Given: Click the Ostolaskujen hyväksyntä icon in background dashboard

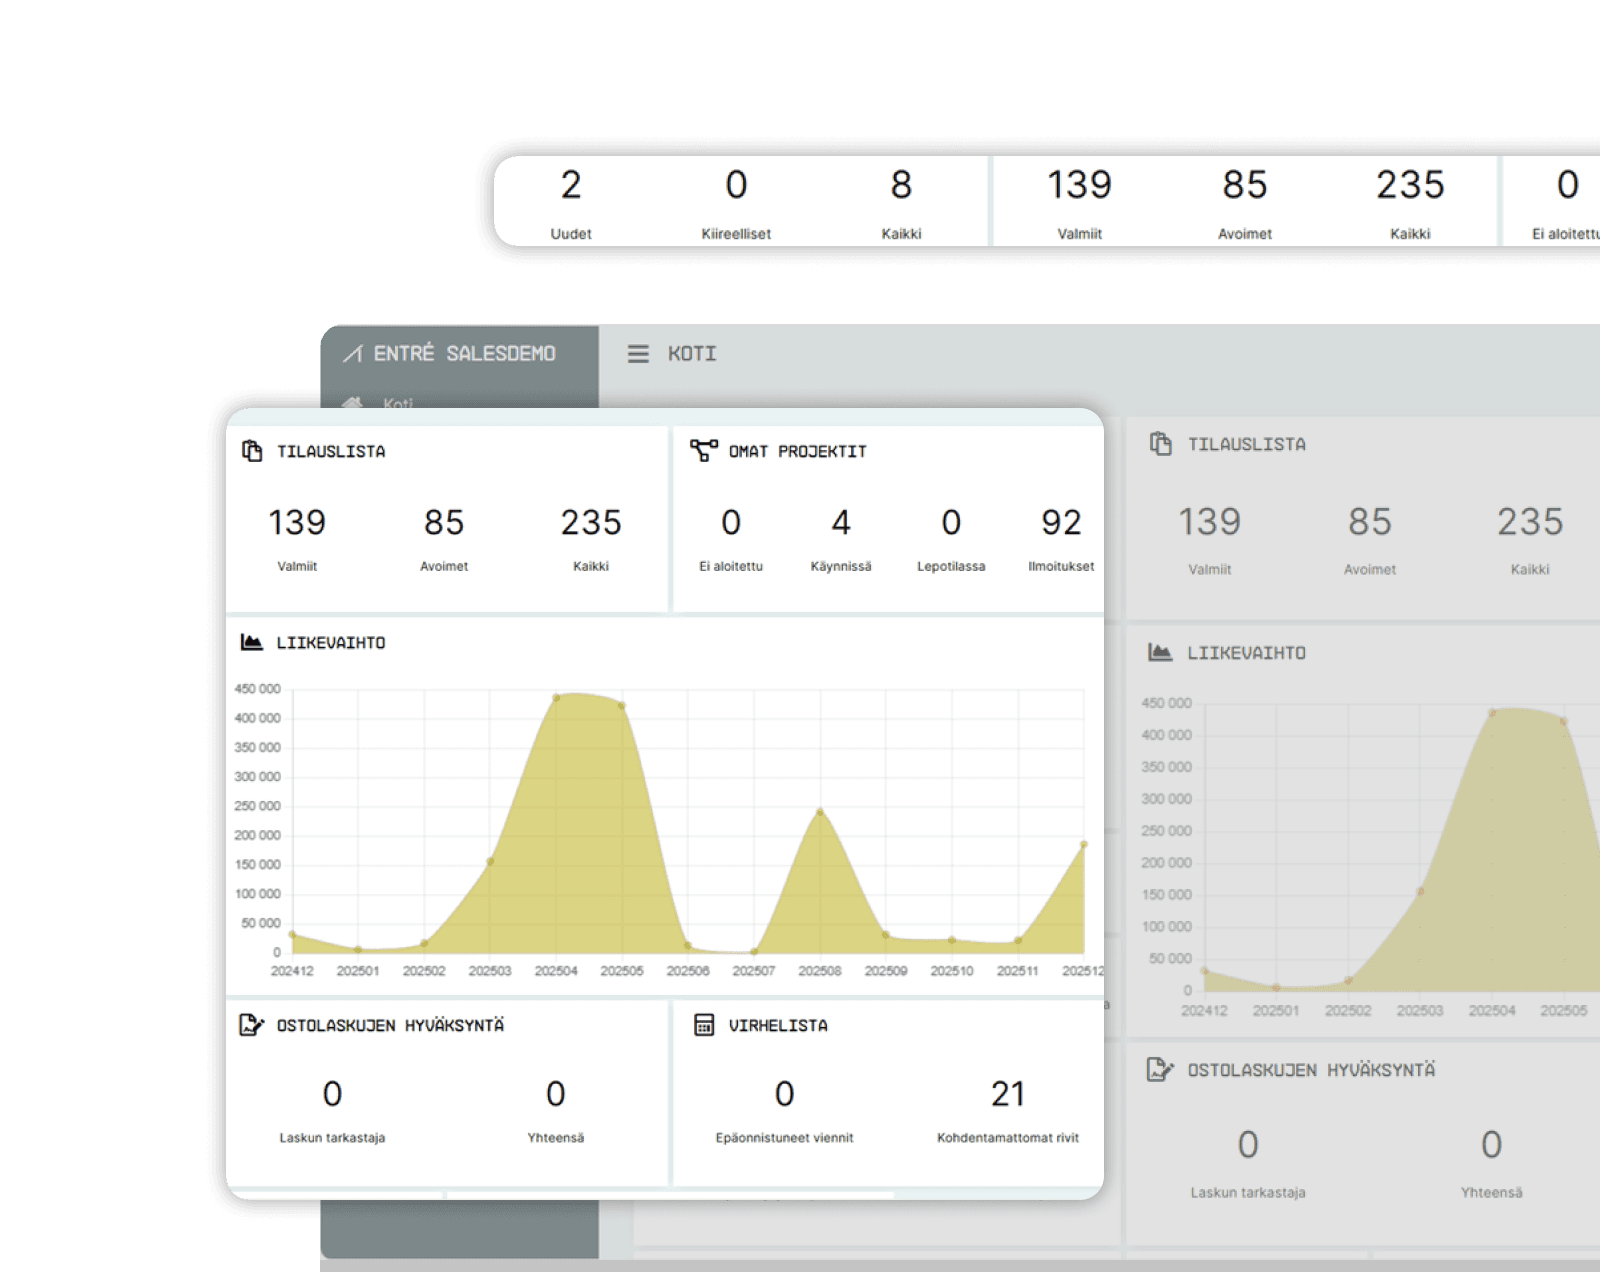Looking at the screenshot, I should (1160, 1069).
